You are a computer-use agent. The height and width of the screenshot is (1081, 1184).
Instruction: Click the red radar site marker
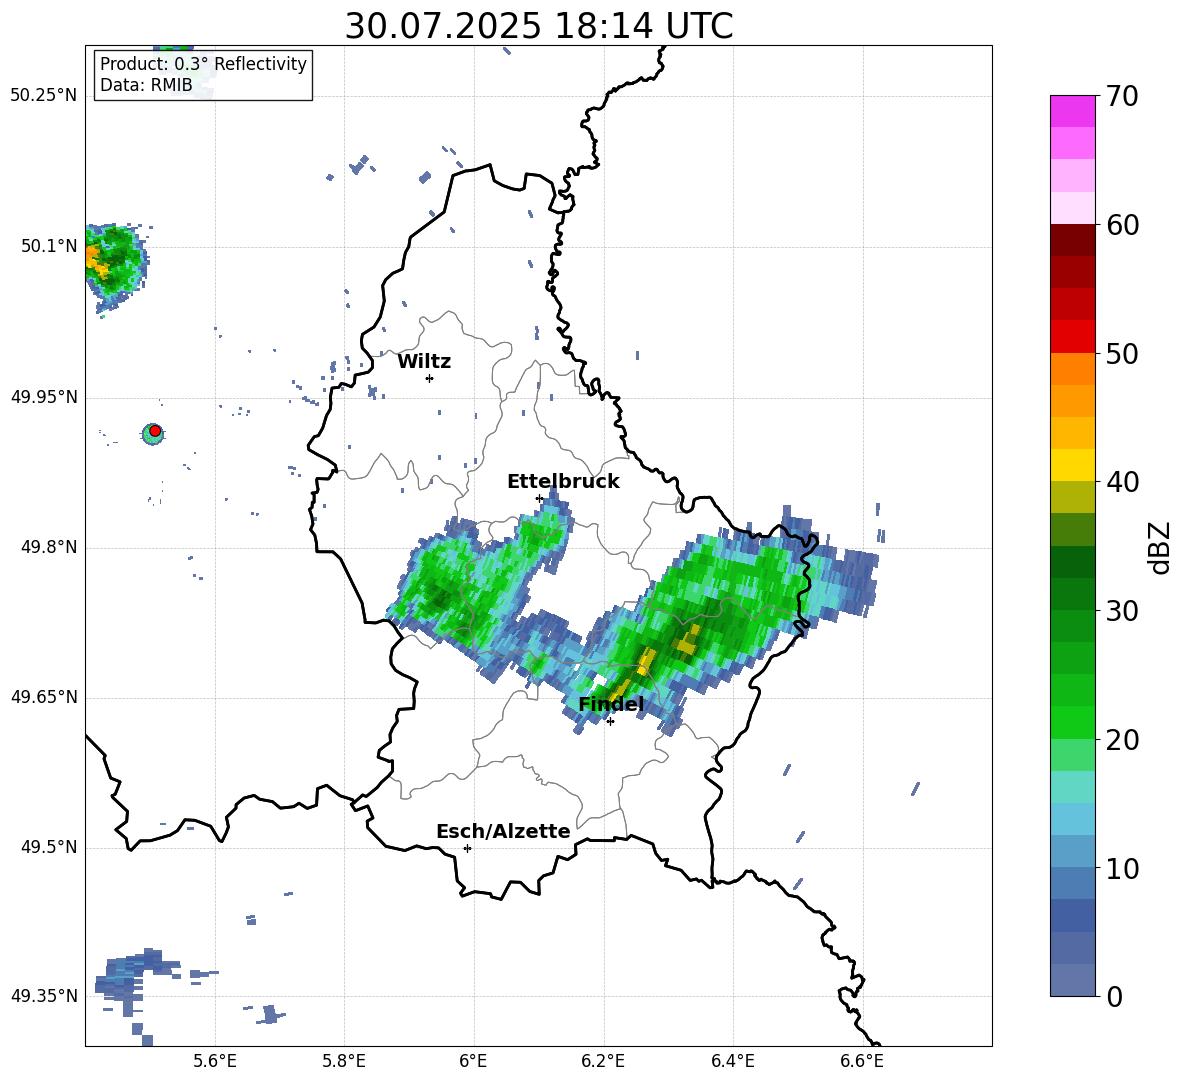point(155,431)
